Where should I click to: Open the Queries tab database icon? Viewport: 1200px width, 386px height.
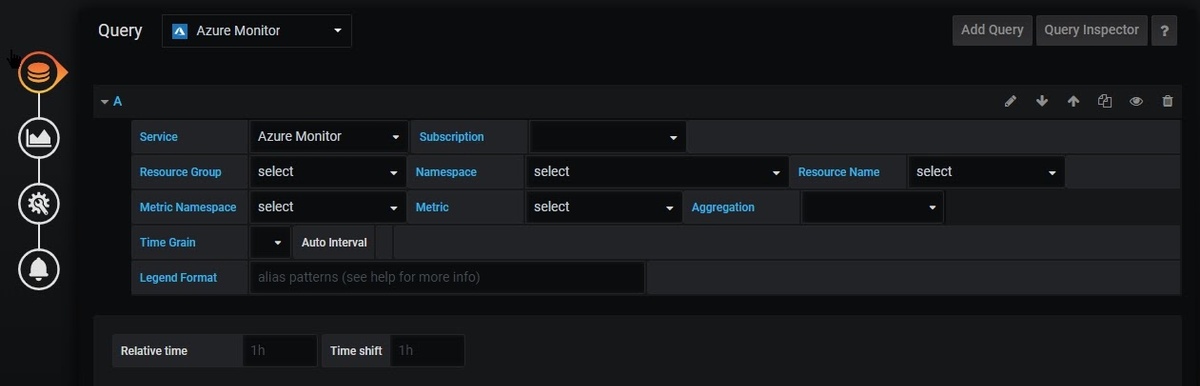coord(39,73)
